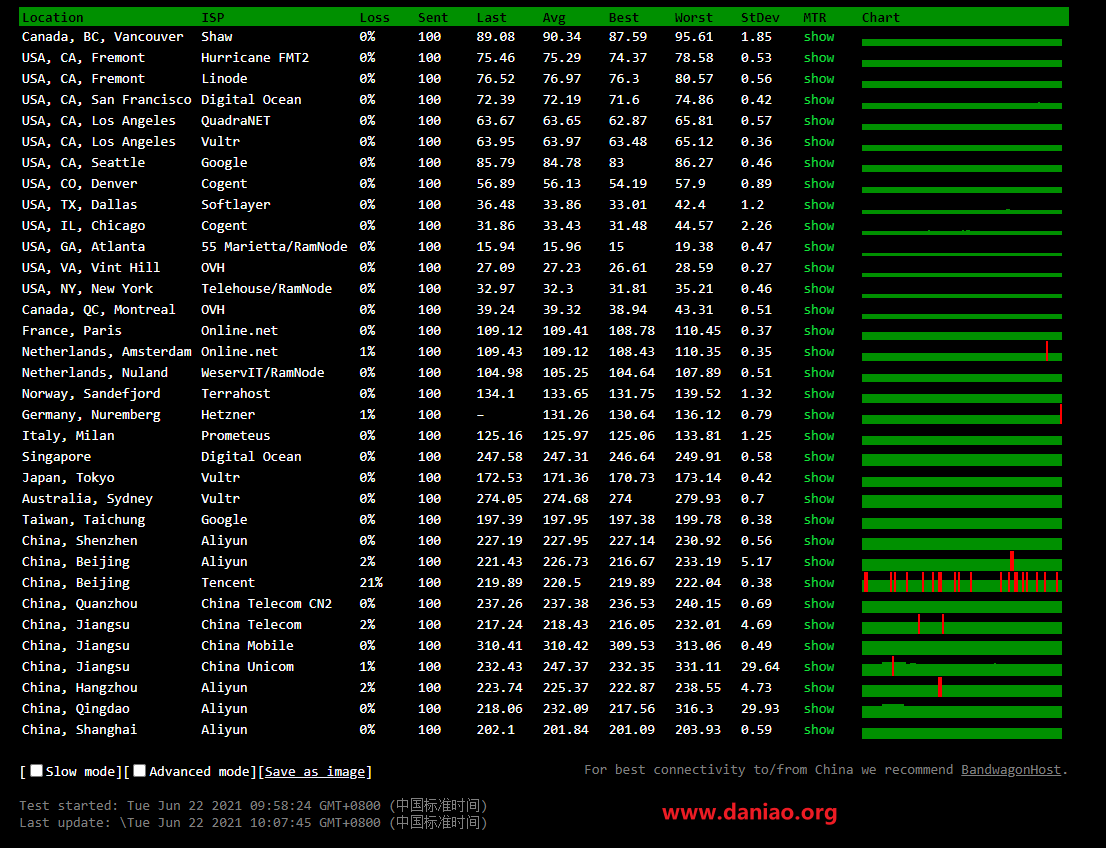
Task: Click the Test started timestamp line
Action: [253, 805]
